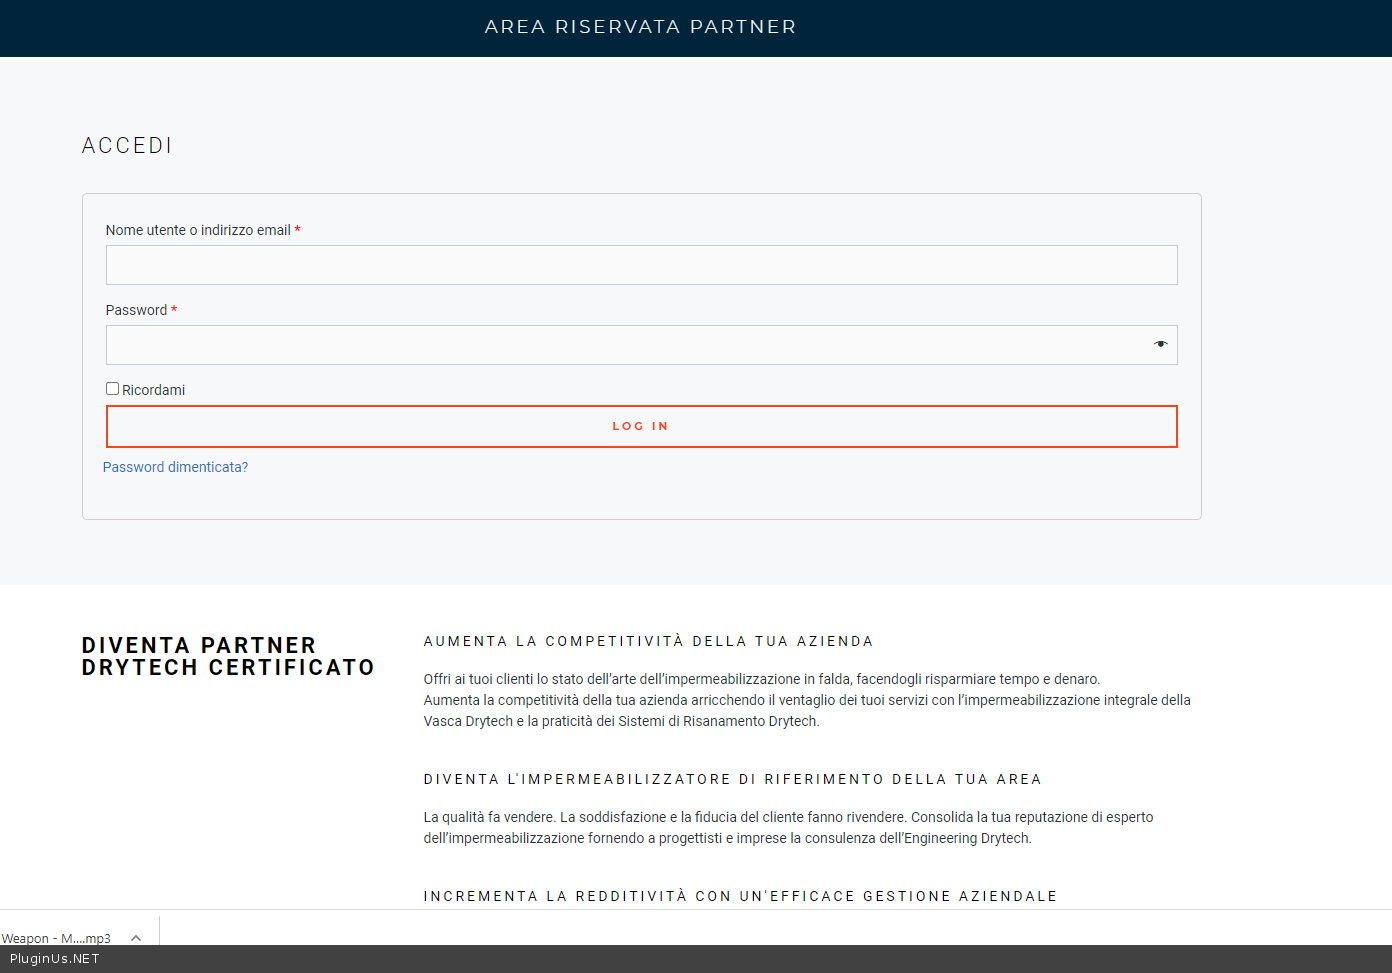Click the Diventa Partner Drytech Certificato heading
The width and height of the screenshot is (1392, 973).
pyautogui.click(x=228, y=656)
